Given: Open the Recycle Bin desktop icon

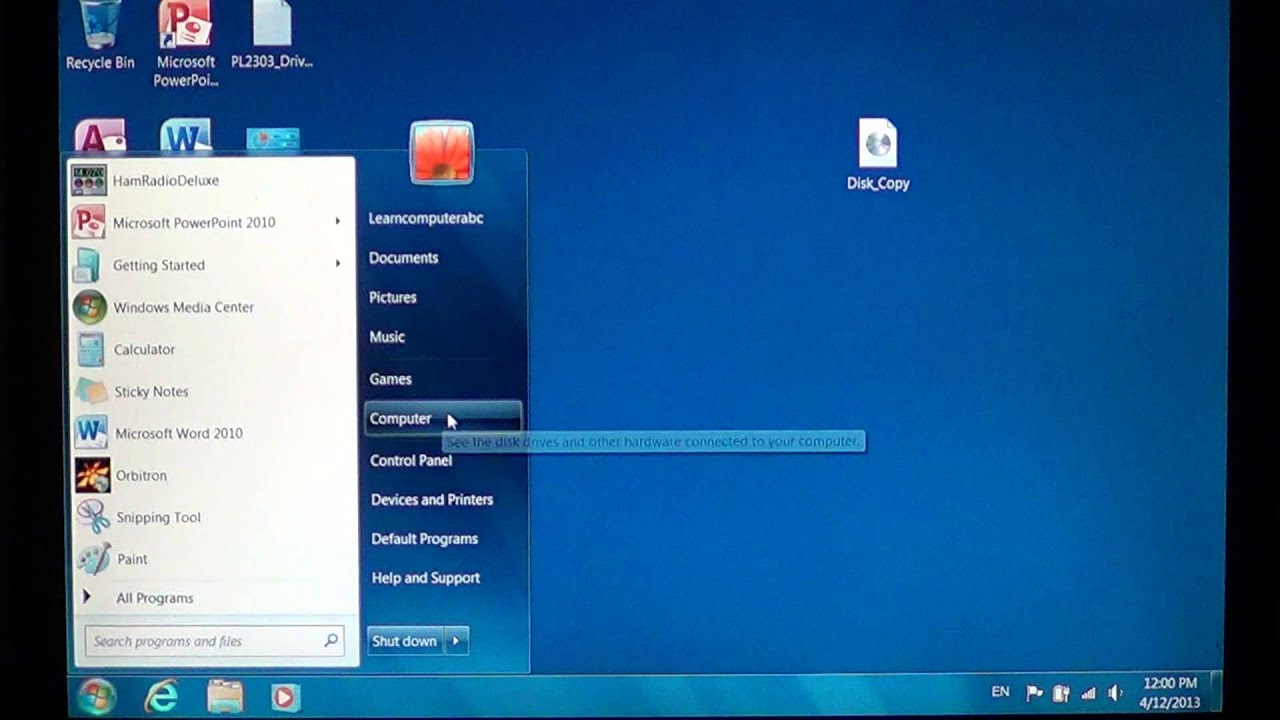Looking at the screenshot, I should pos(99,35).
